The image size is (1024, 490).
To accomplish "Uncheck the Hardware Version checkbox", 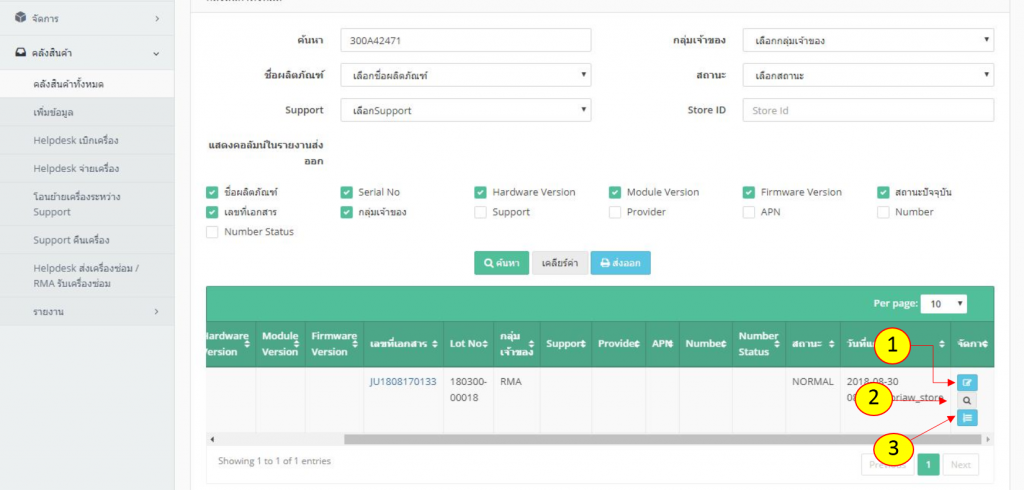I will [x=480, y=192].
